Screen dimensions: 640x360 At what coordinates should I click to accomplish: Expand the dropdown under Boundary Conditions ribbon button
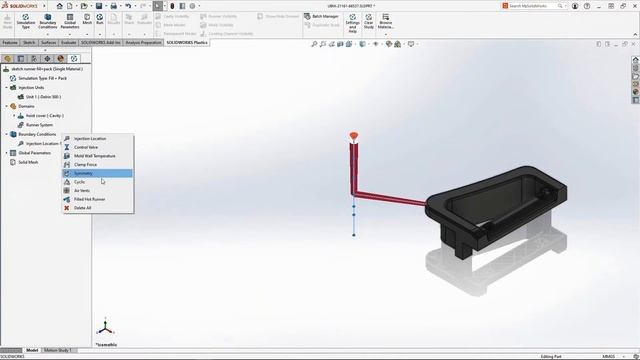(47, 34)
